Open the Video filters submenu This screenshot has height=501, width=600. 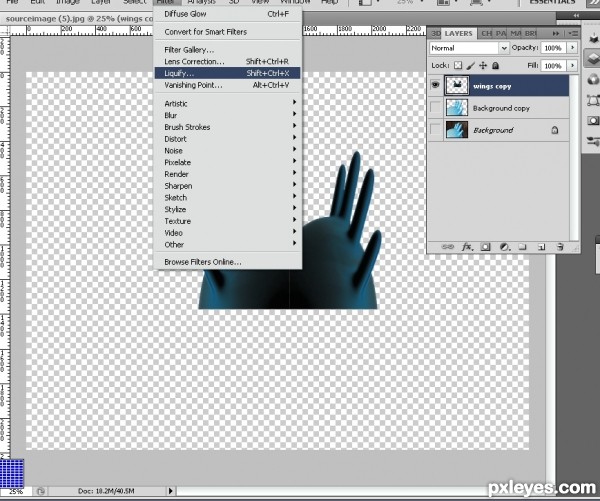[x=227, y=233]
